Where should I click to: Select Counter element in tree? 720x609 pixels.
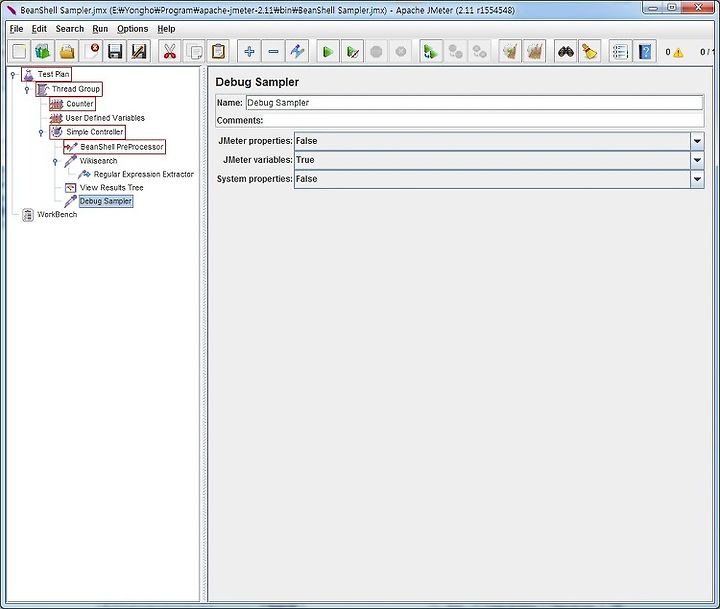(x=73, y=104)
